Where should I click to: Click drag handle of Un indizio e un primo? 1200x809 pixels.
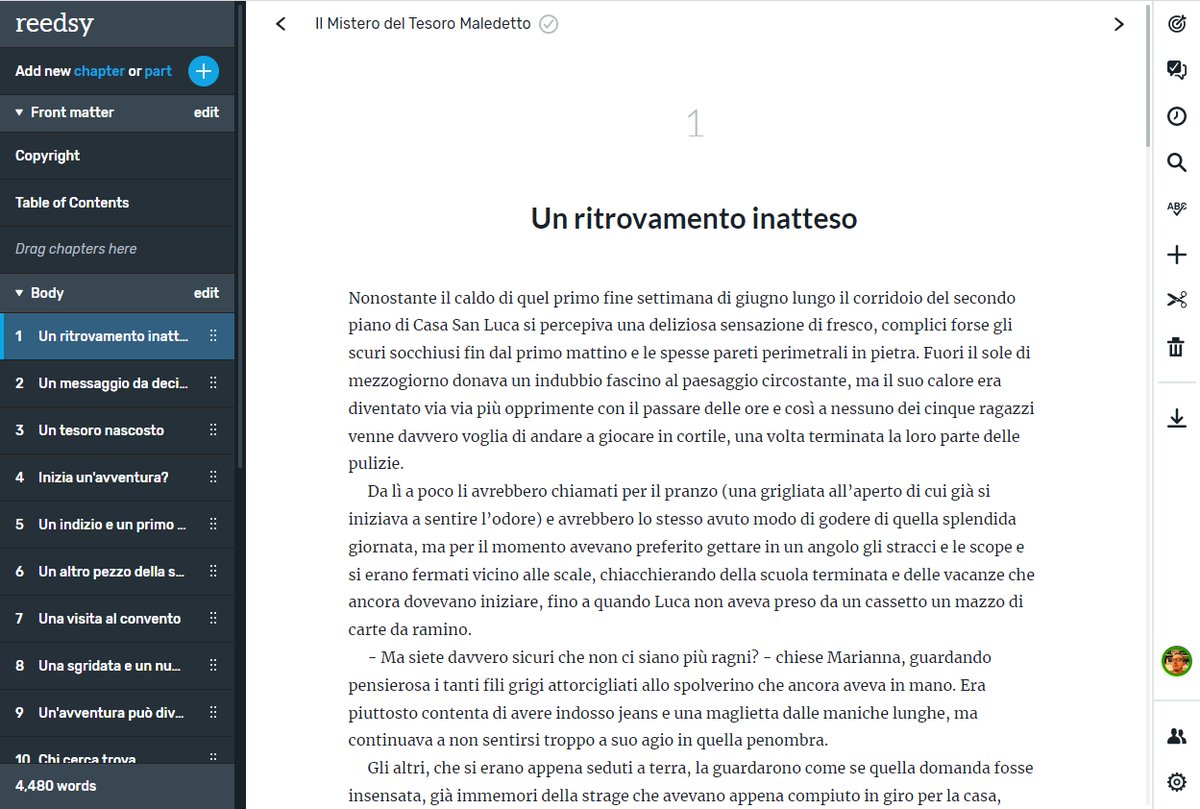pos(213,524)
